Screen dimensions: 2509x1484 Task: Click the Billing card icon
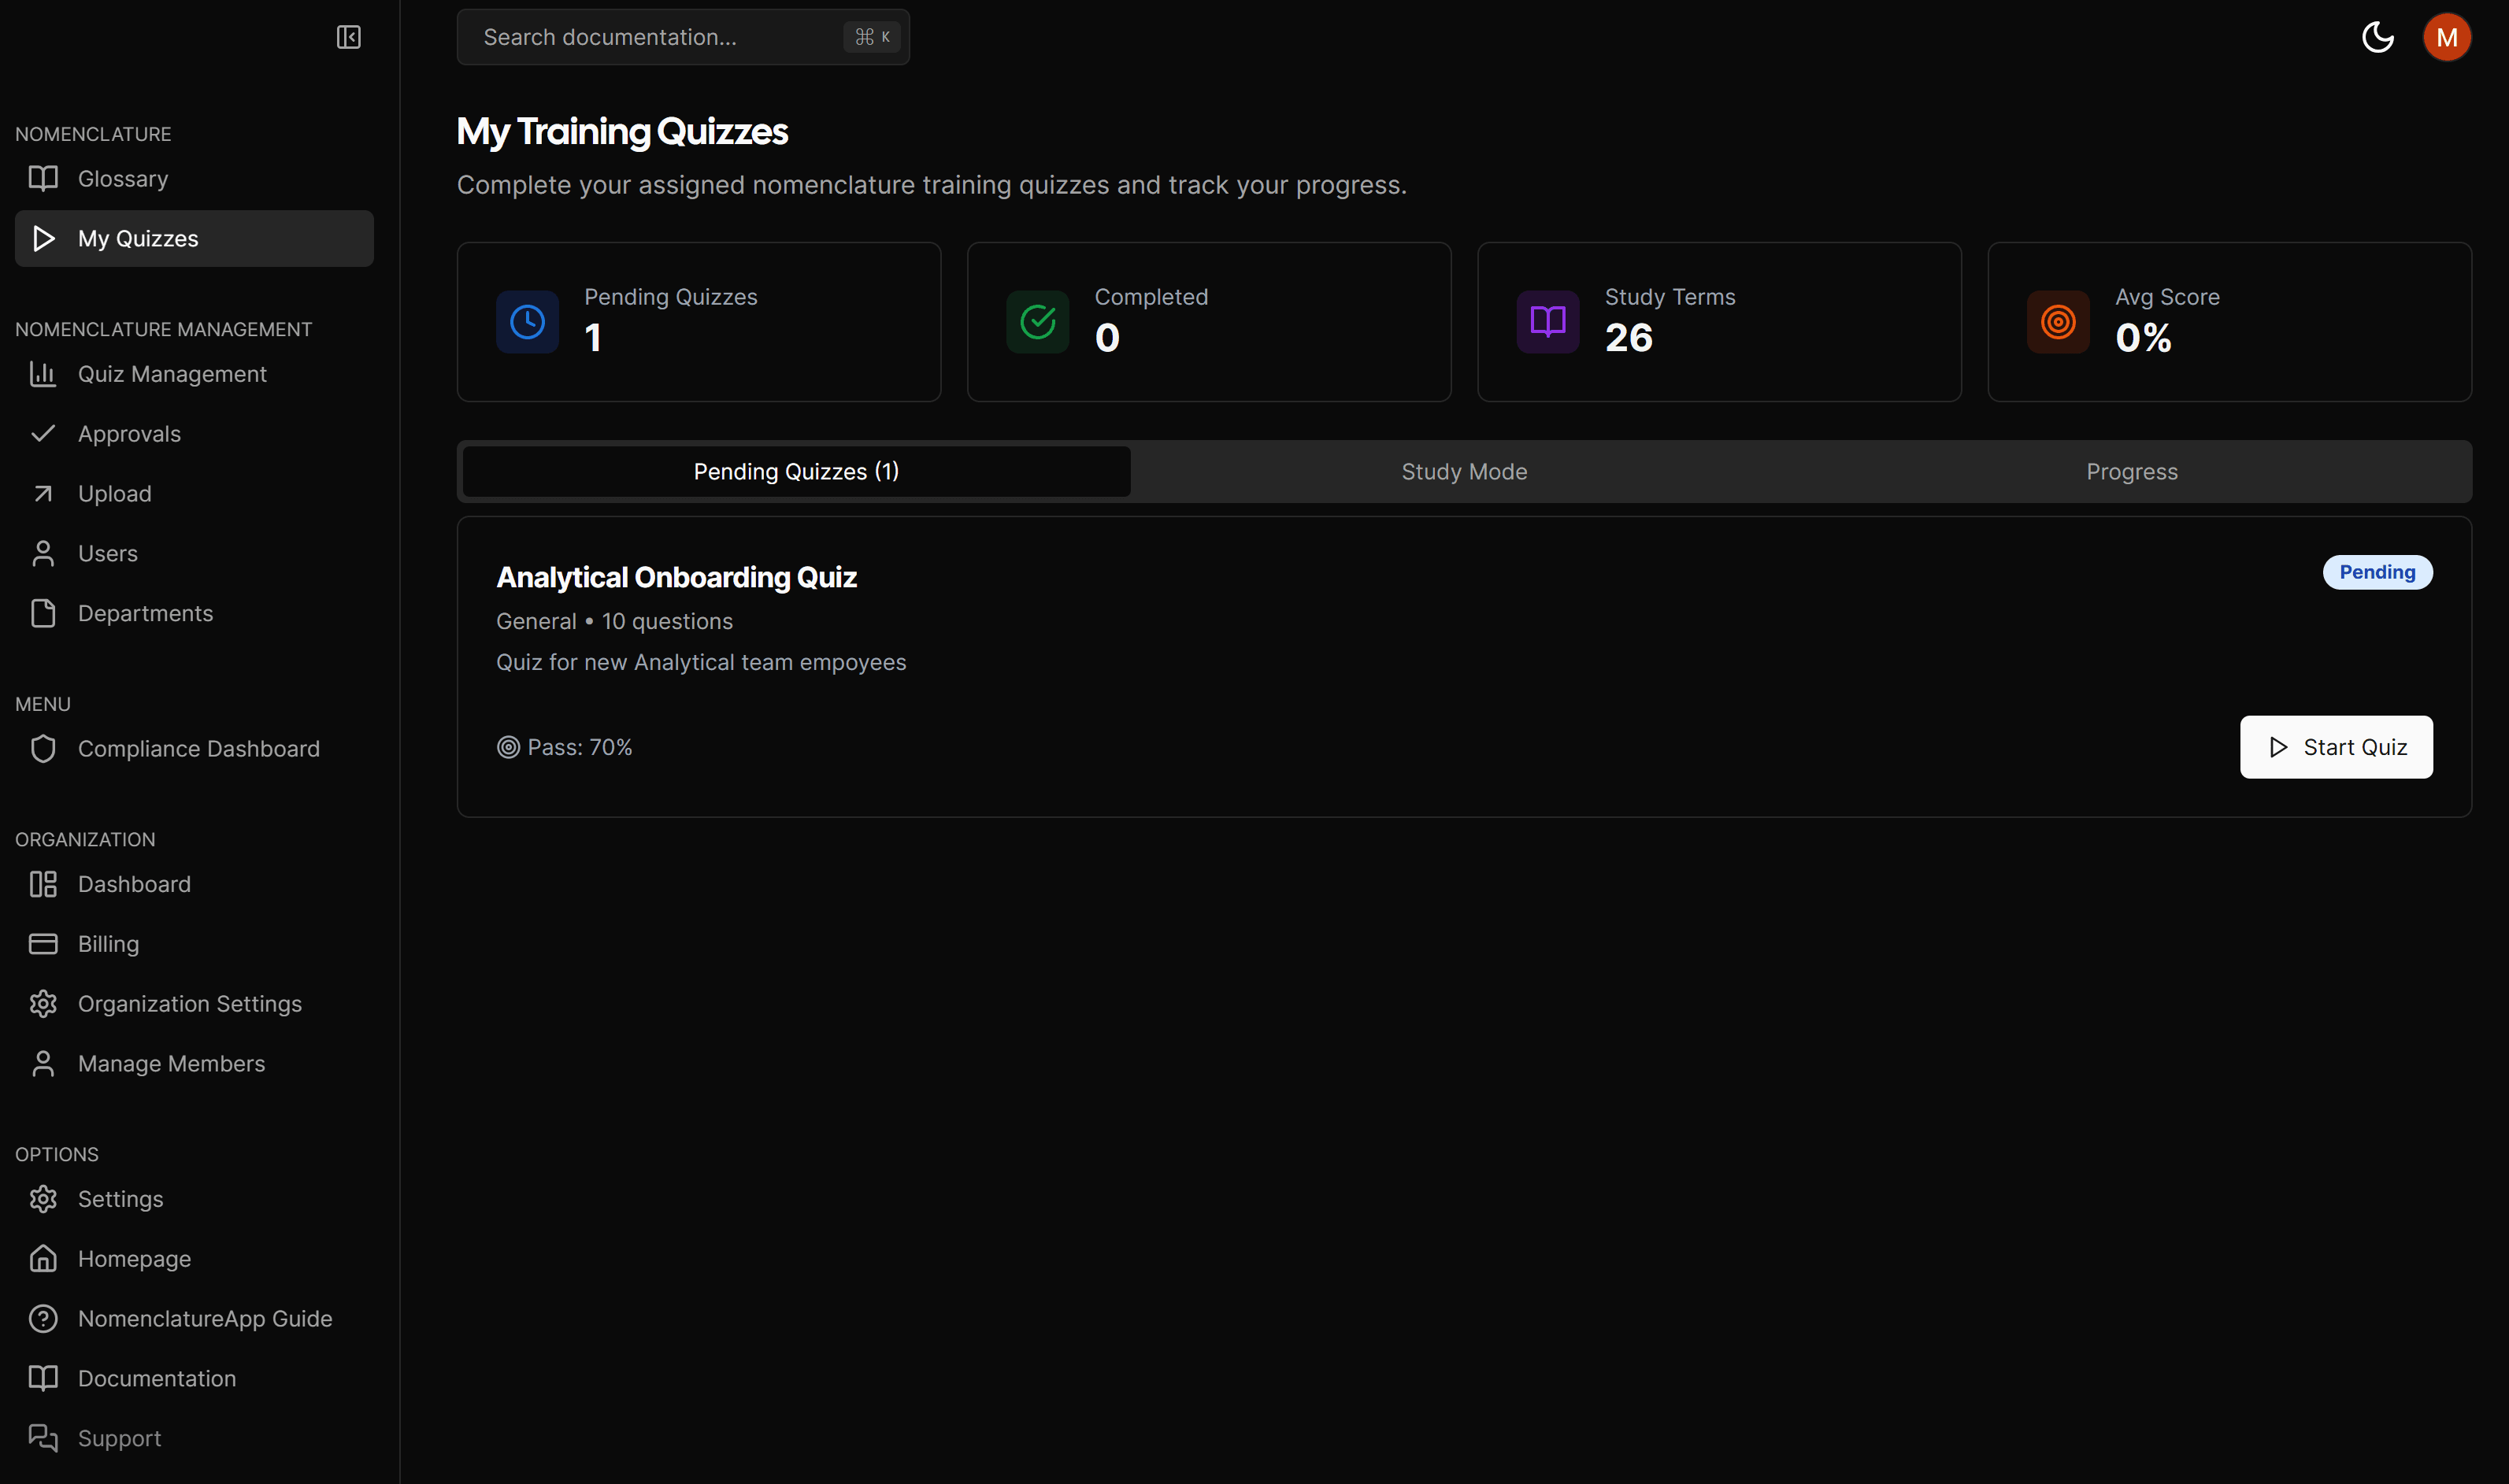coord(43,944)
